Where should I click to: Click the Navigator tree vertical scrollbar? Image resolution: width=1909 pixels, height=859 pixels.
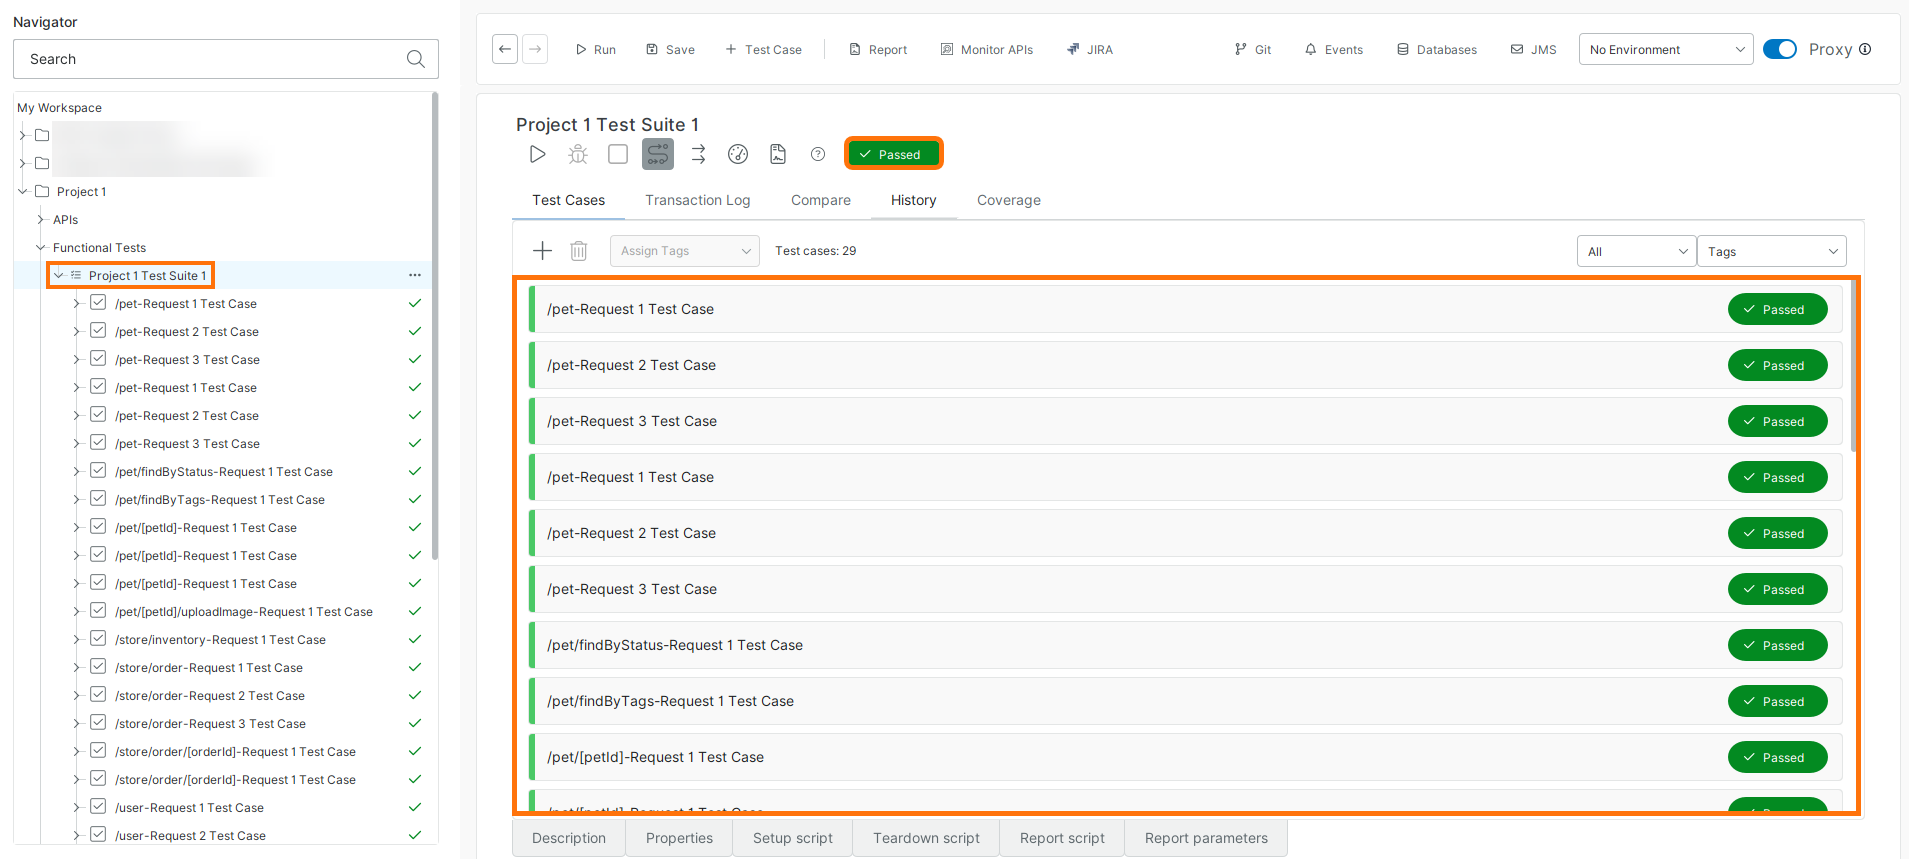click(434, 326)
